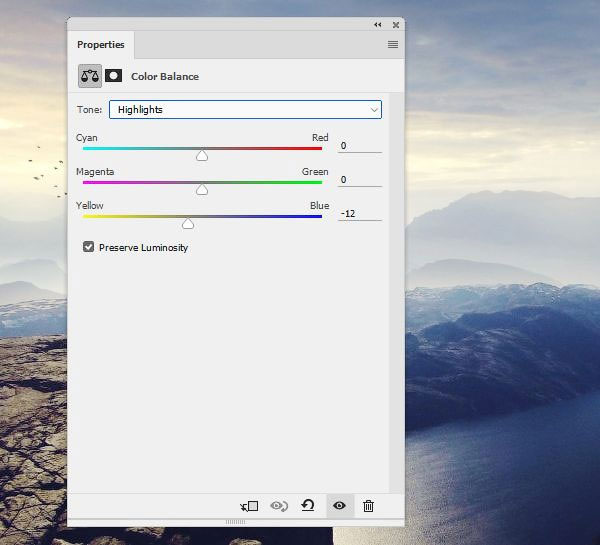Click the 'Blue' label
The height and width of the screenshot is (545, 600).
click(320, 206)
